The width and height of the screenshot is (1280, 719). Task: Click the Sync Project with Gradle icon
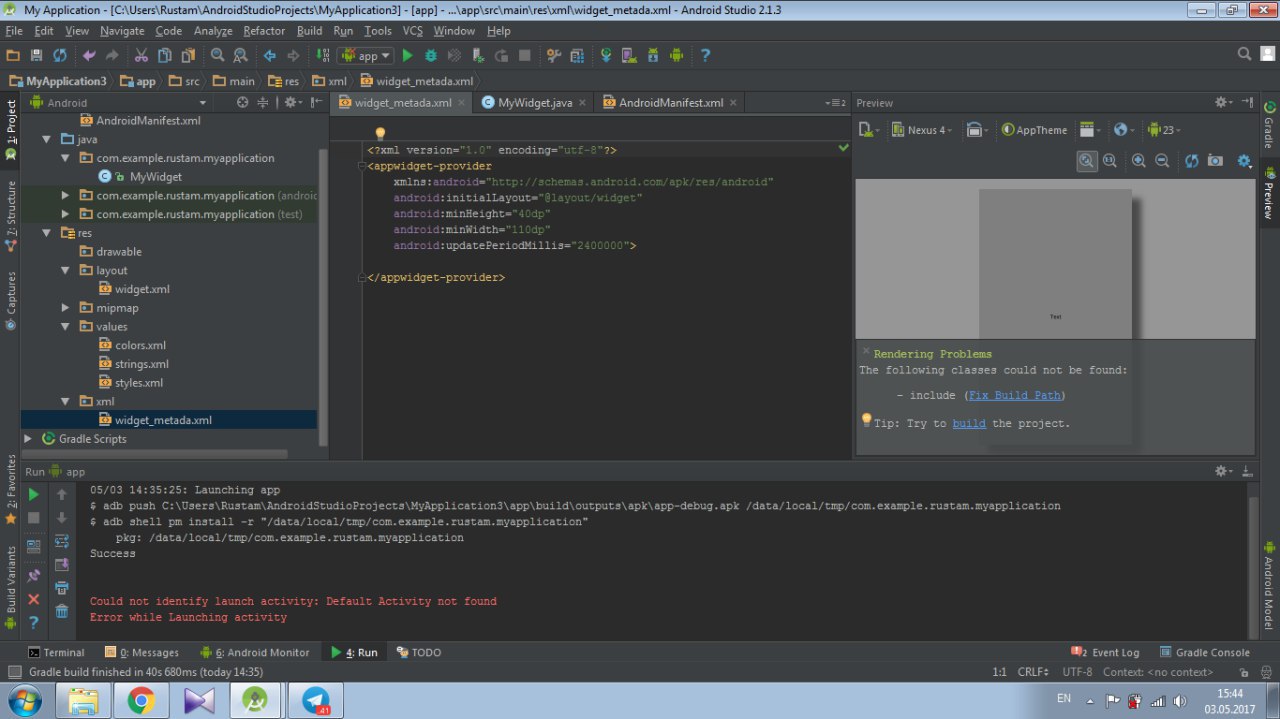[x=606, y=56]
